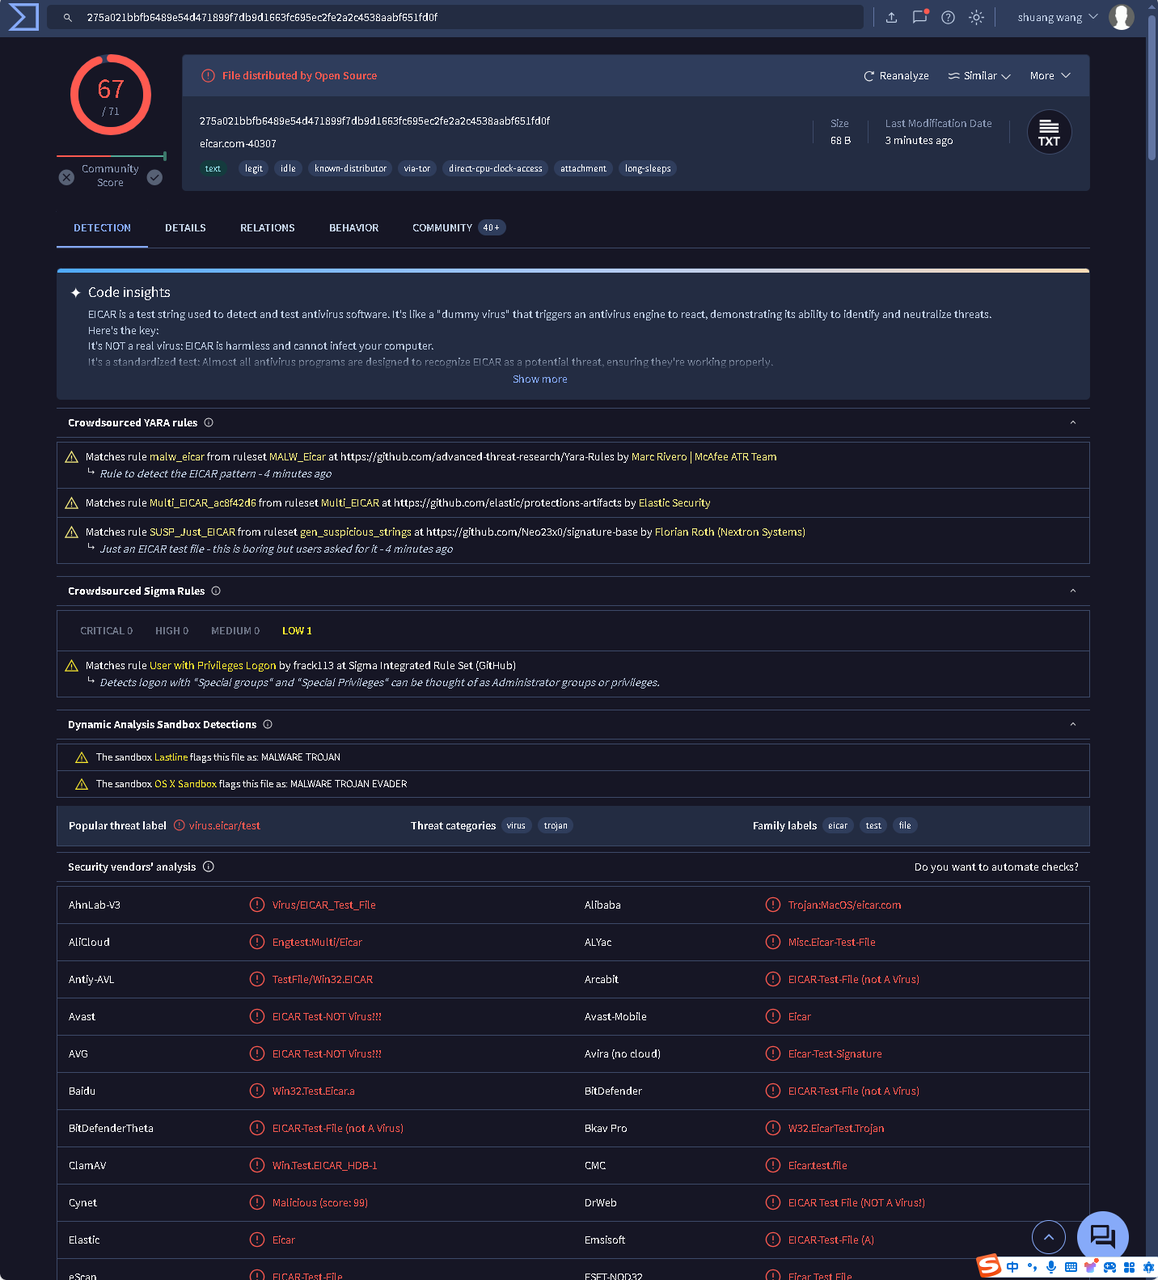This screenshot has width=1158, height=1280.
Task: Click alert icon next to Alibaba detection
Action: [x=773, y=905]
